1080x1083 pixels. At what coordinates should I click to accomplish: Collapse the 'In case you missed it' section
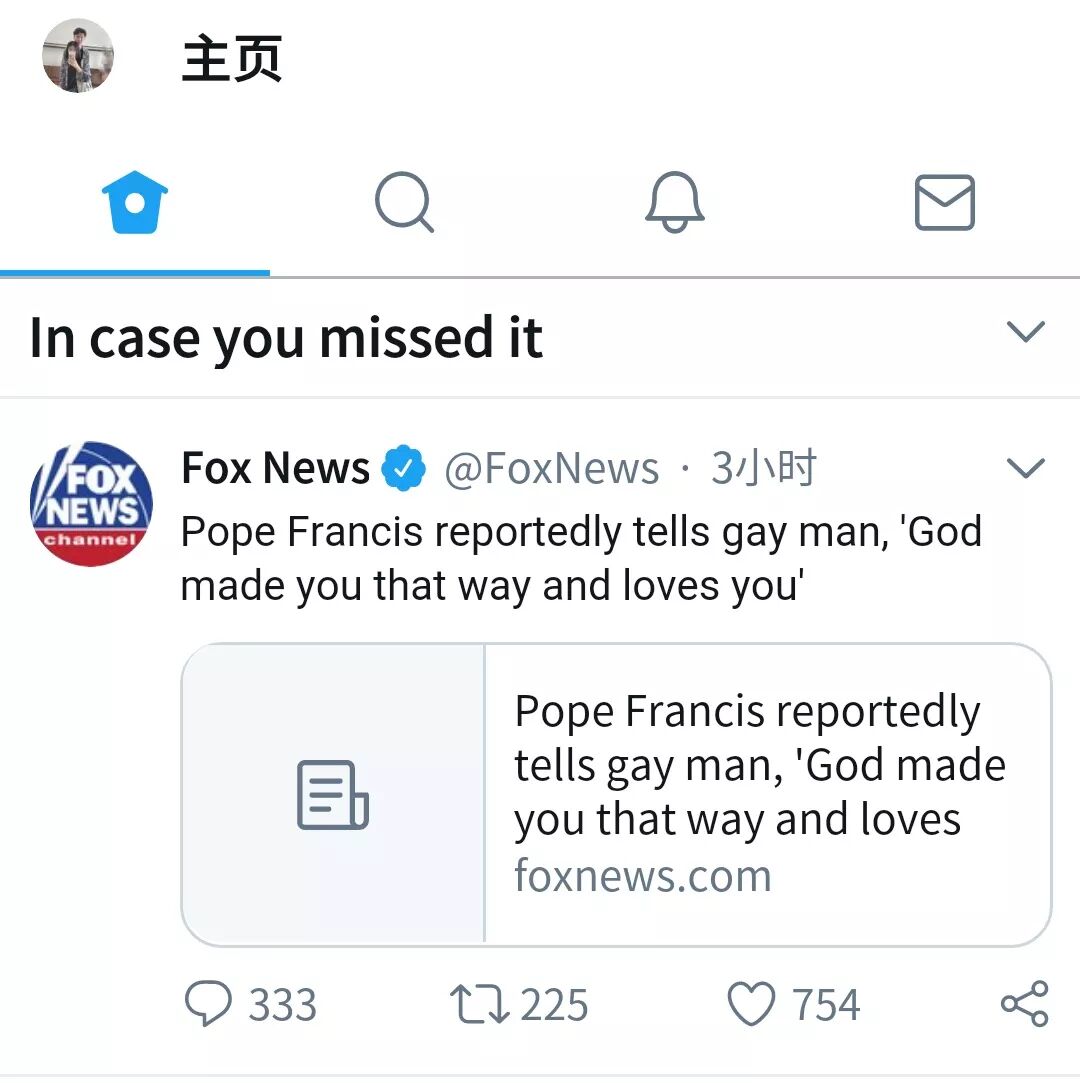1026,332
